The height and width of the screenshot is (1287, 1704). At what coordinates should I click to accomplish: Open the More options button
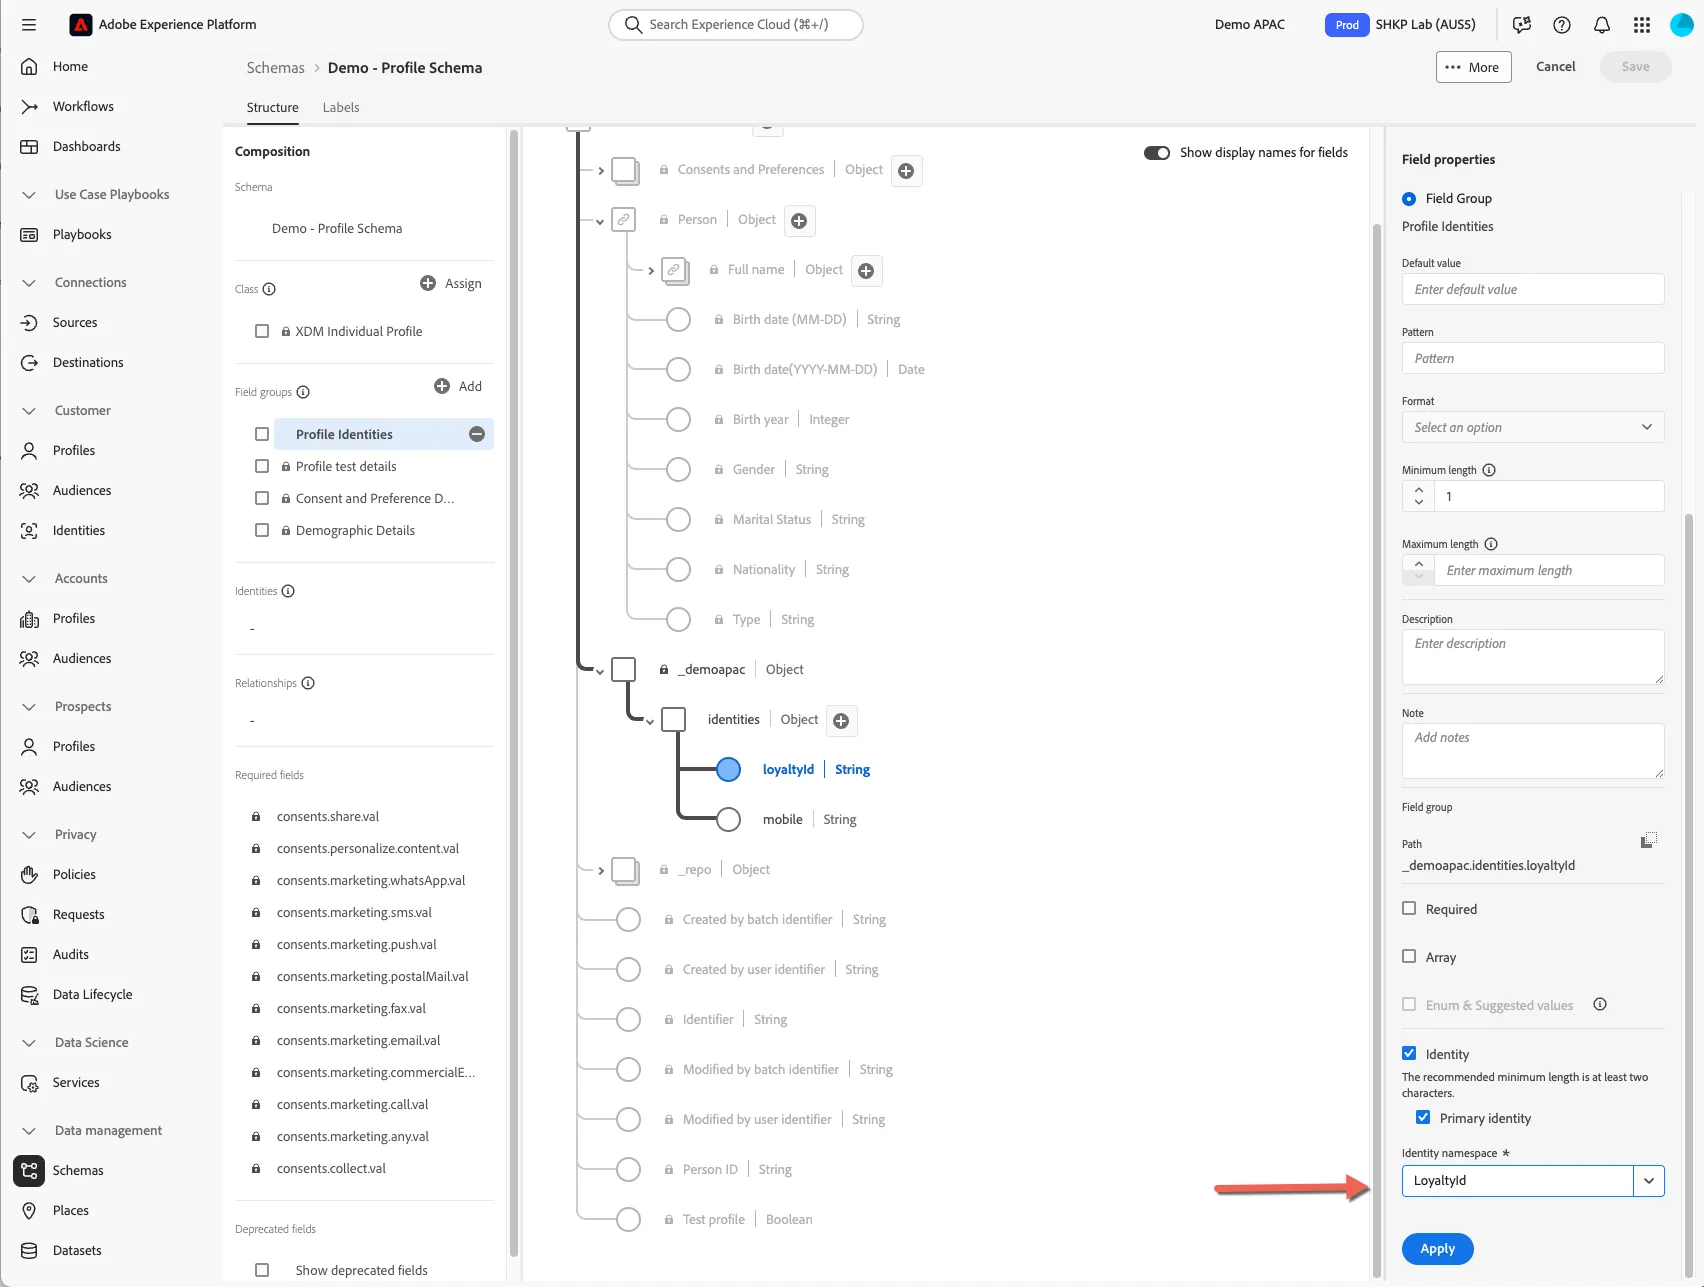click(x=1473, y=67)
